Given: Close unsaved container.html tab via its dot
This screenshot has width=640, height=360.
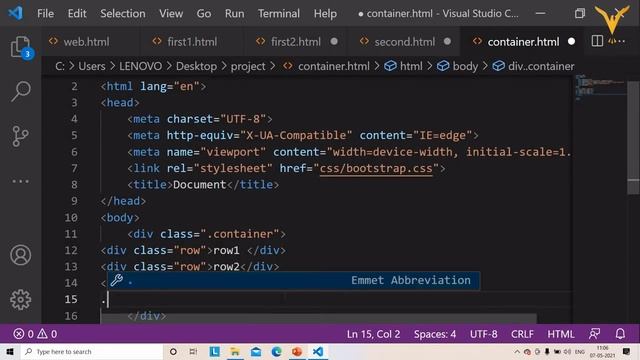Looking at the screenshot, I should click(571, 41).
